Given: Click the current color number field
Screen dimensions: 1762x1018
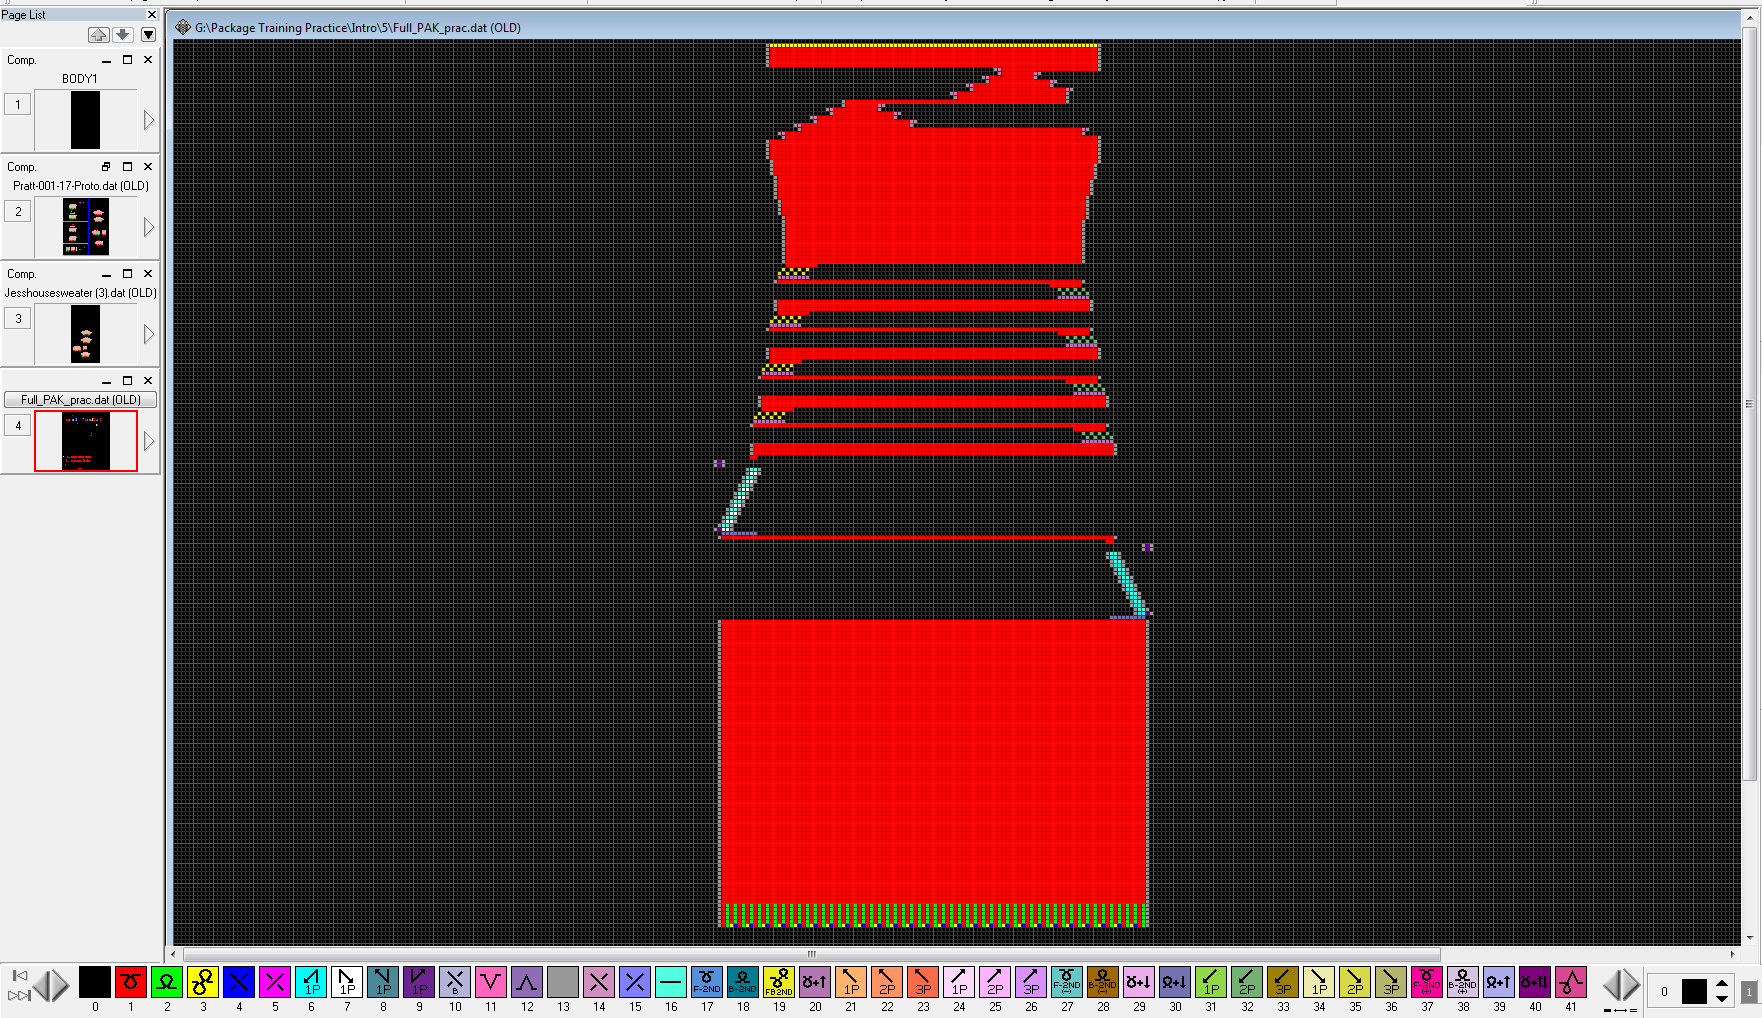Looking at the screenshot, I should pyautogui.click(x=1665, y=991).
